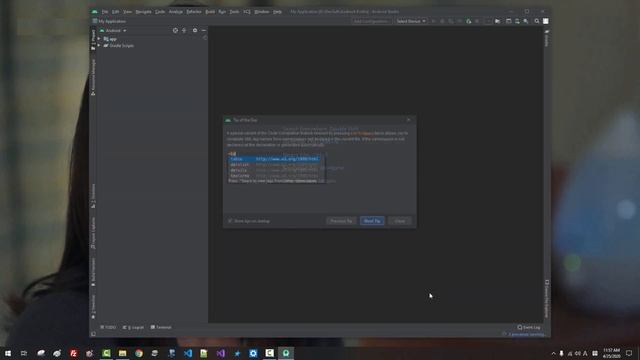This screenshot has height=360, width=640.
Task: Click the processes running status text
Action: click(x=527, y=334)
